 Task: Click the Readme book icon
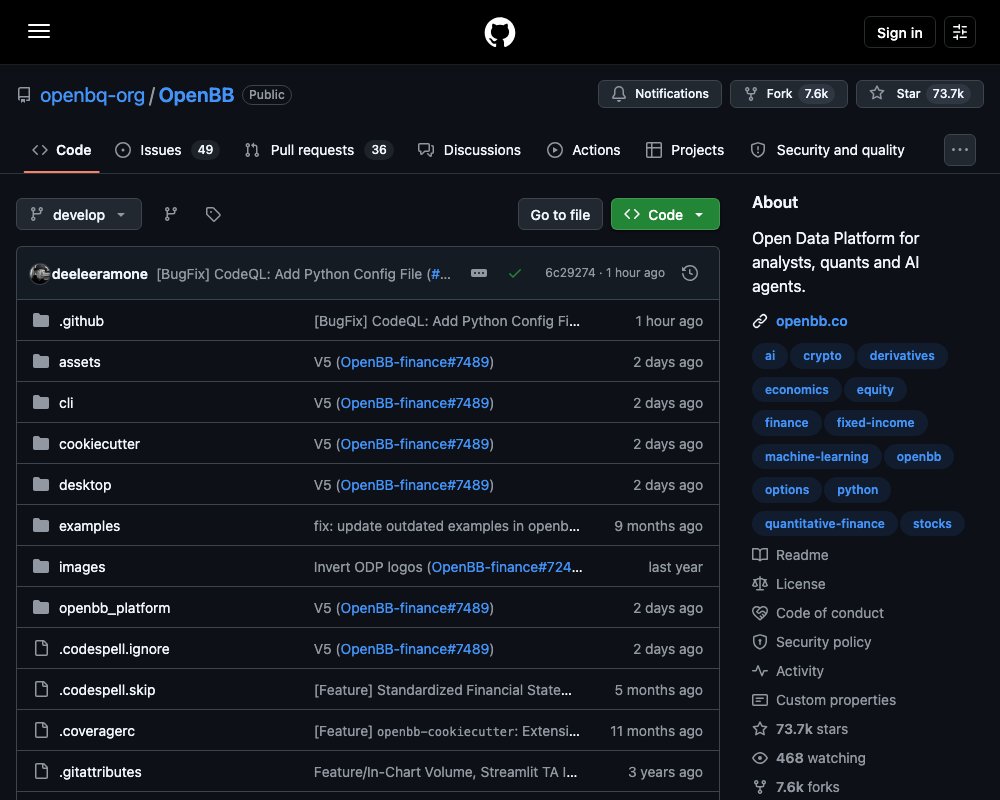tap(760, 554)
